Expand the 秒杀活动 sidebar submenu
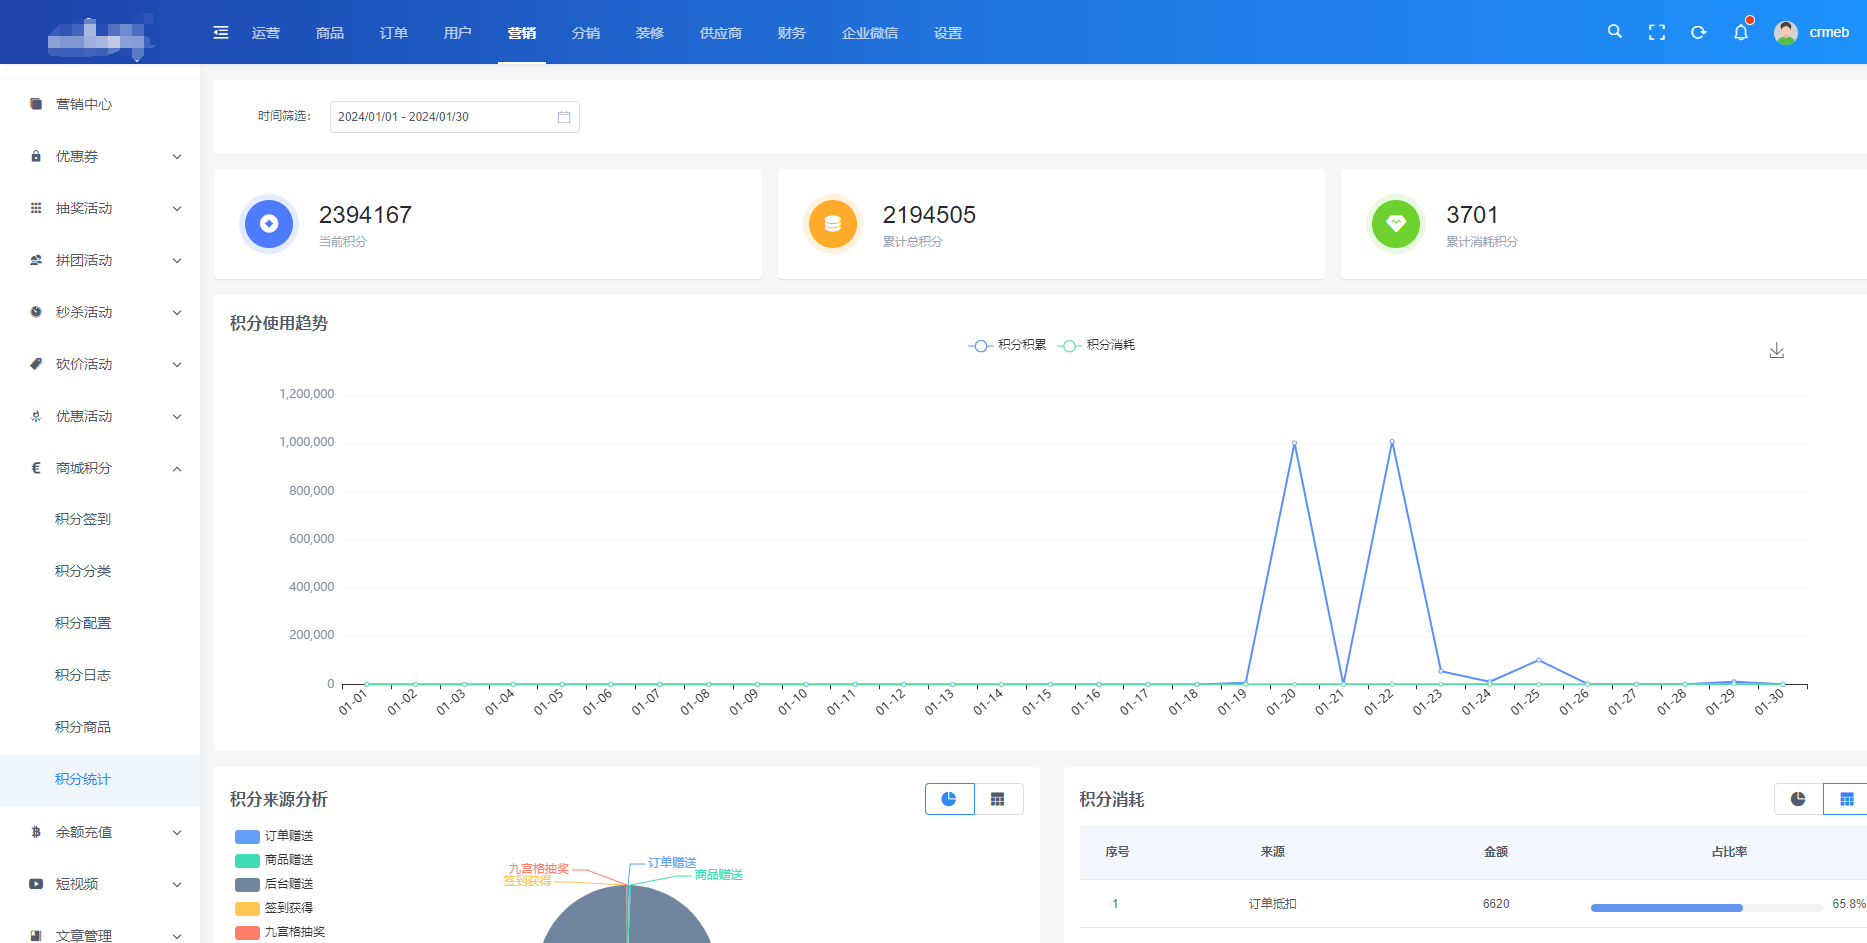Image resolution: width=1867 pixels, height=943 pixels. point(177,312)
